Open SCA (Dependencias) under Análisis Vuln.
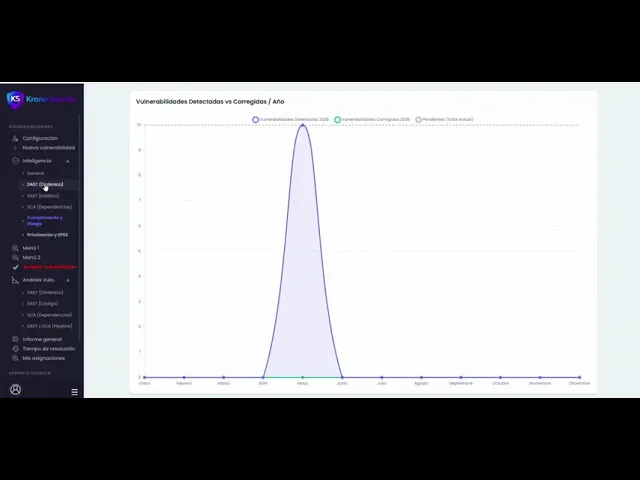640x480 pixels. (x=49, y=315)
